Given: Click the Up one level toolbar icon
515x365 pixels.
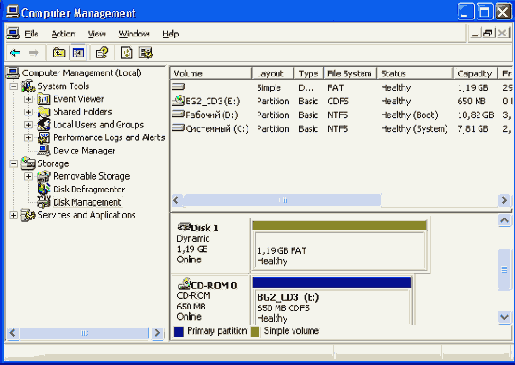Looking at the screenshot, I should [x=59, y=53].
